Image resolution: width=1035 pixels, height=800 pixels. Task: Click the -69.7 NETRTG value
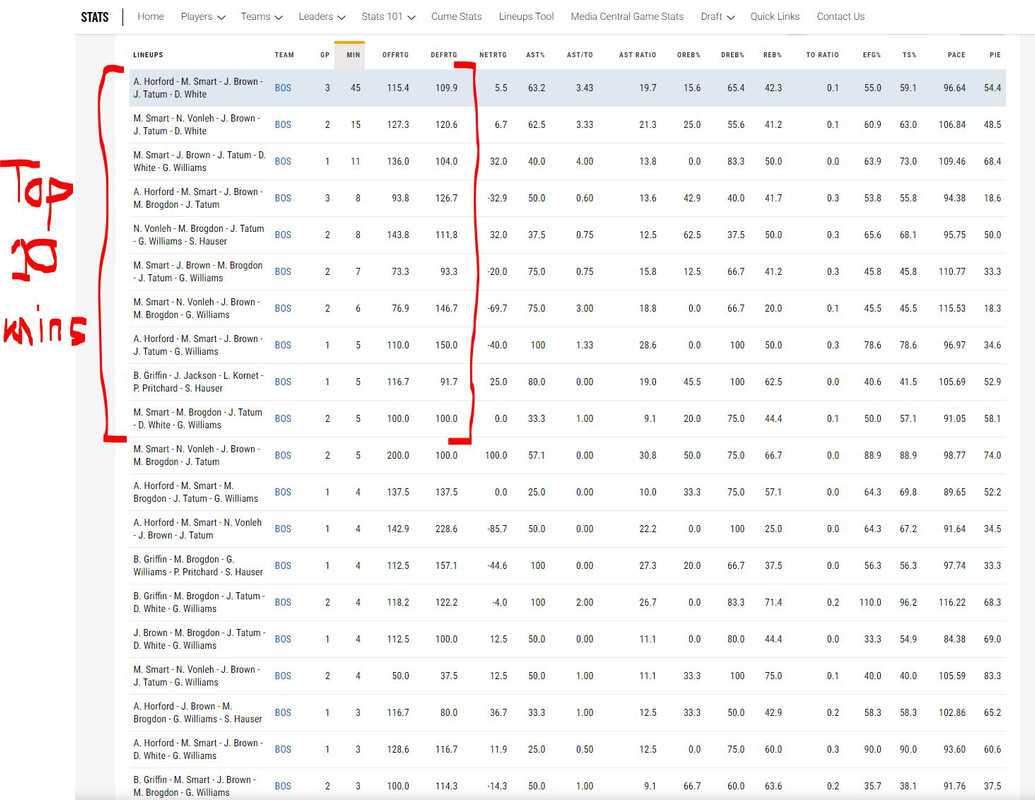[x=496, y=308]
